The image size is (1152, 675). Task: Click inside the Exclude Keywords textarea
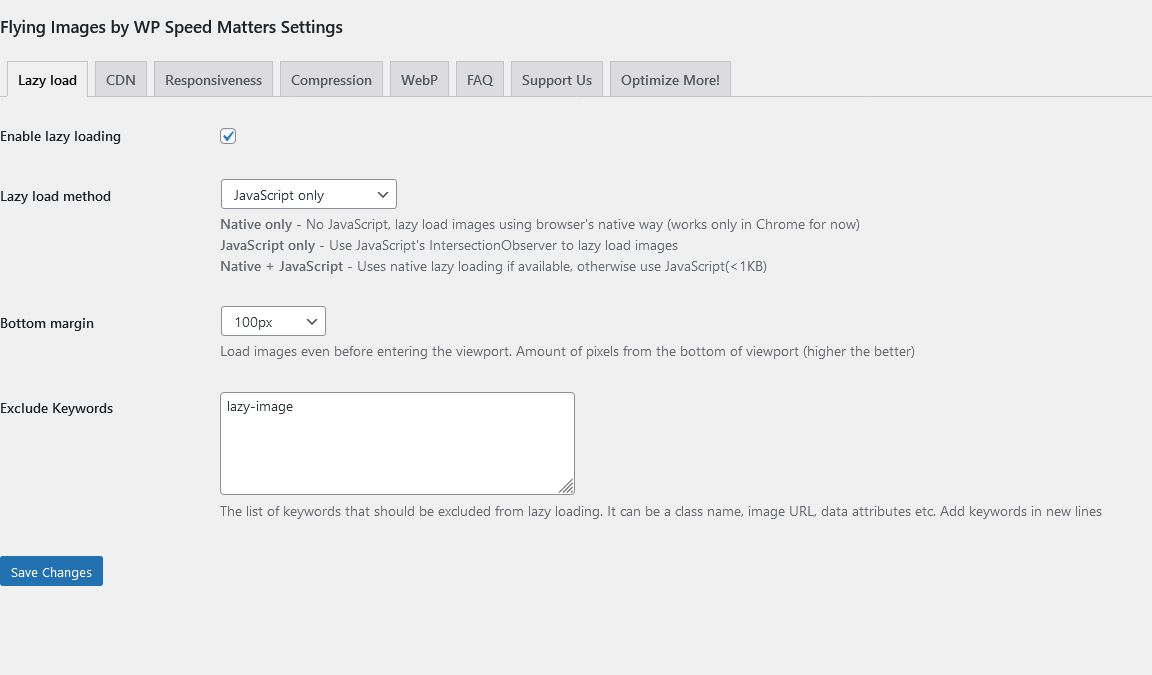[x=397, y=443]
